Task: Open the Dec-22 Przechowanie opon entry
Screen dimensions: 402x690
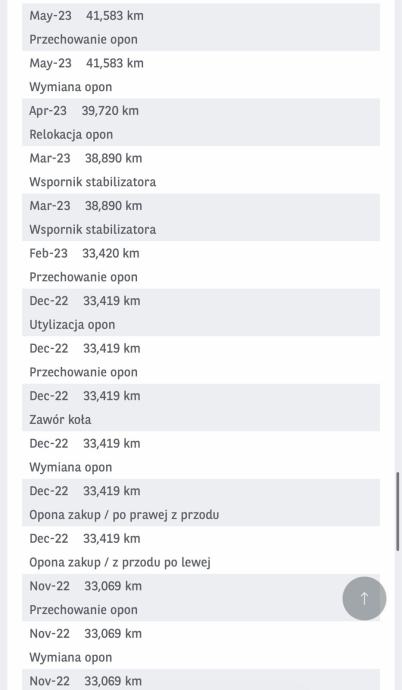Action: (201, 360)
